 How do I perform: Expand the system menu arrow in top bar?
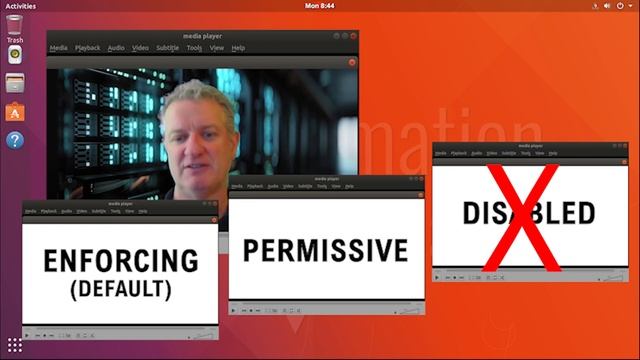click(x=631, y=6)
